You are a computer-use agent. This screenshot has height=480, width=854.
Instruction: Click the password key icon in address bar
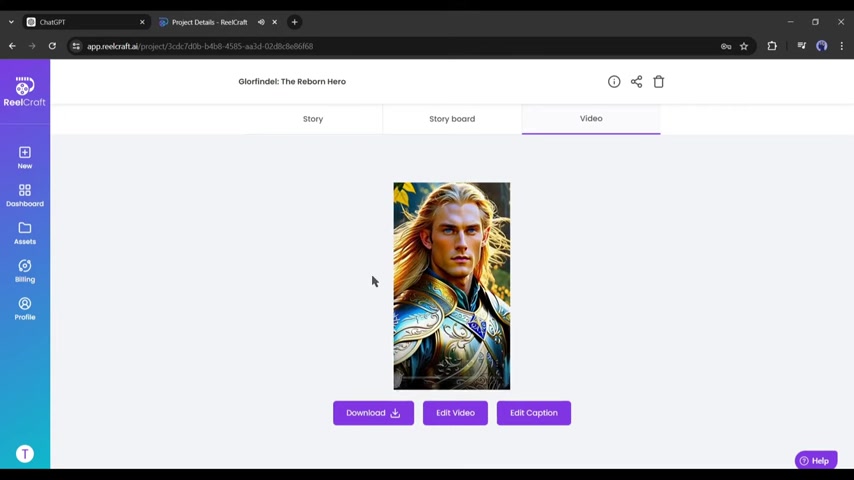[x=726, y=46]
